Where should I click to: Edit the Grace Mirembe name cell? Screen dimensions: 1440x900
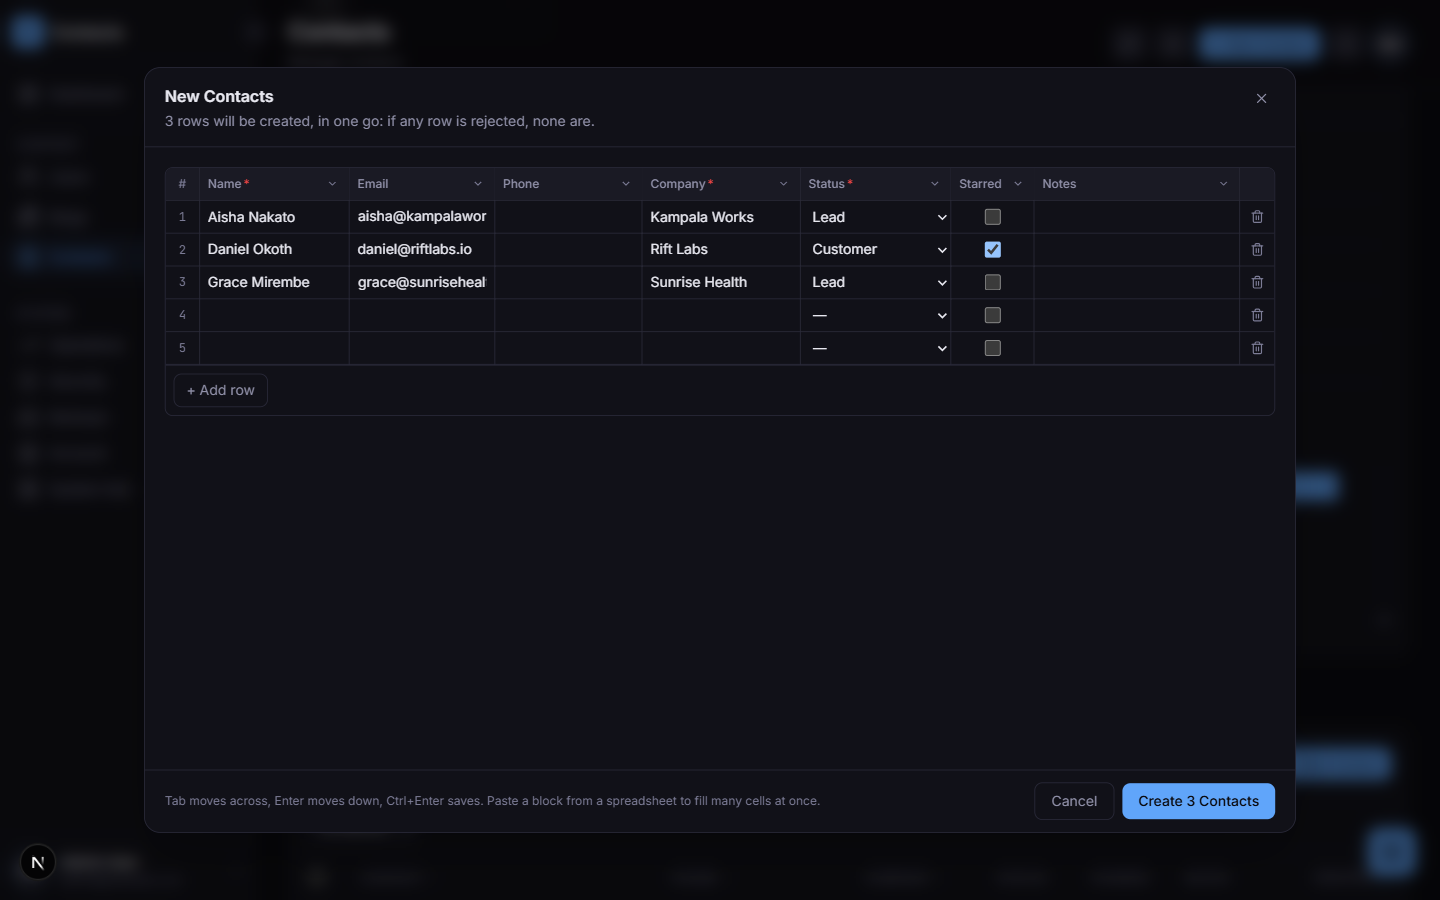click(274, 283)
